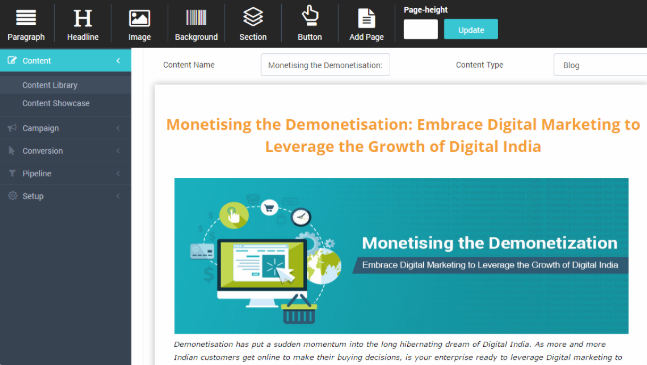Click the Setup gear icon
The height and width of the screenshot is (365, 647).
click(12, 195)
